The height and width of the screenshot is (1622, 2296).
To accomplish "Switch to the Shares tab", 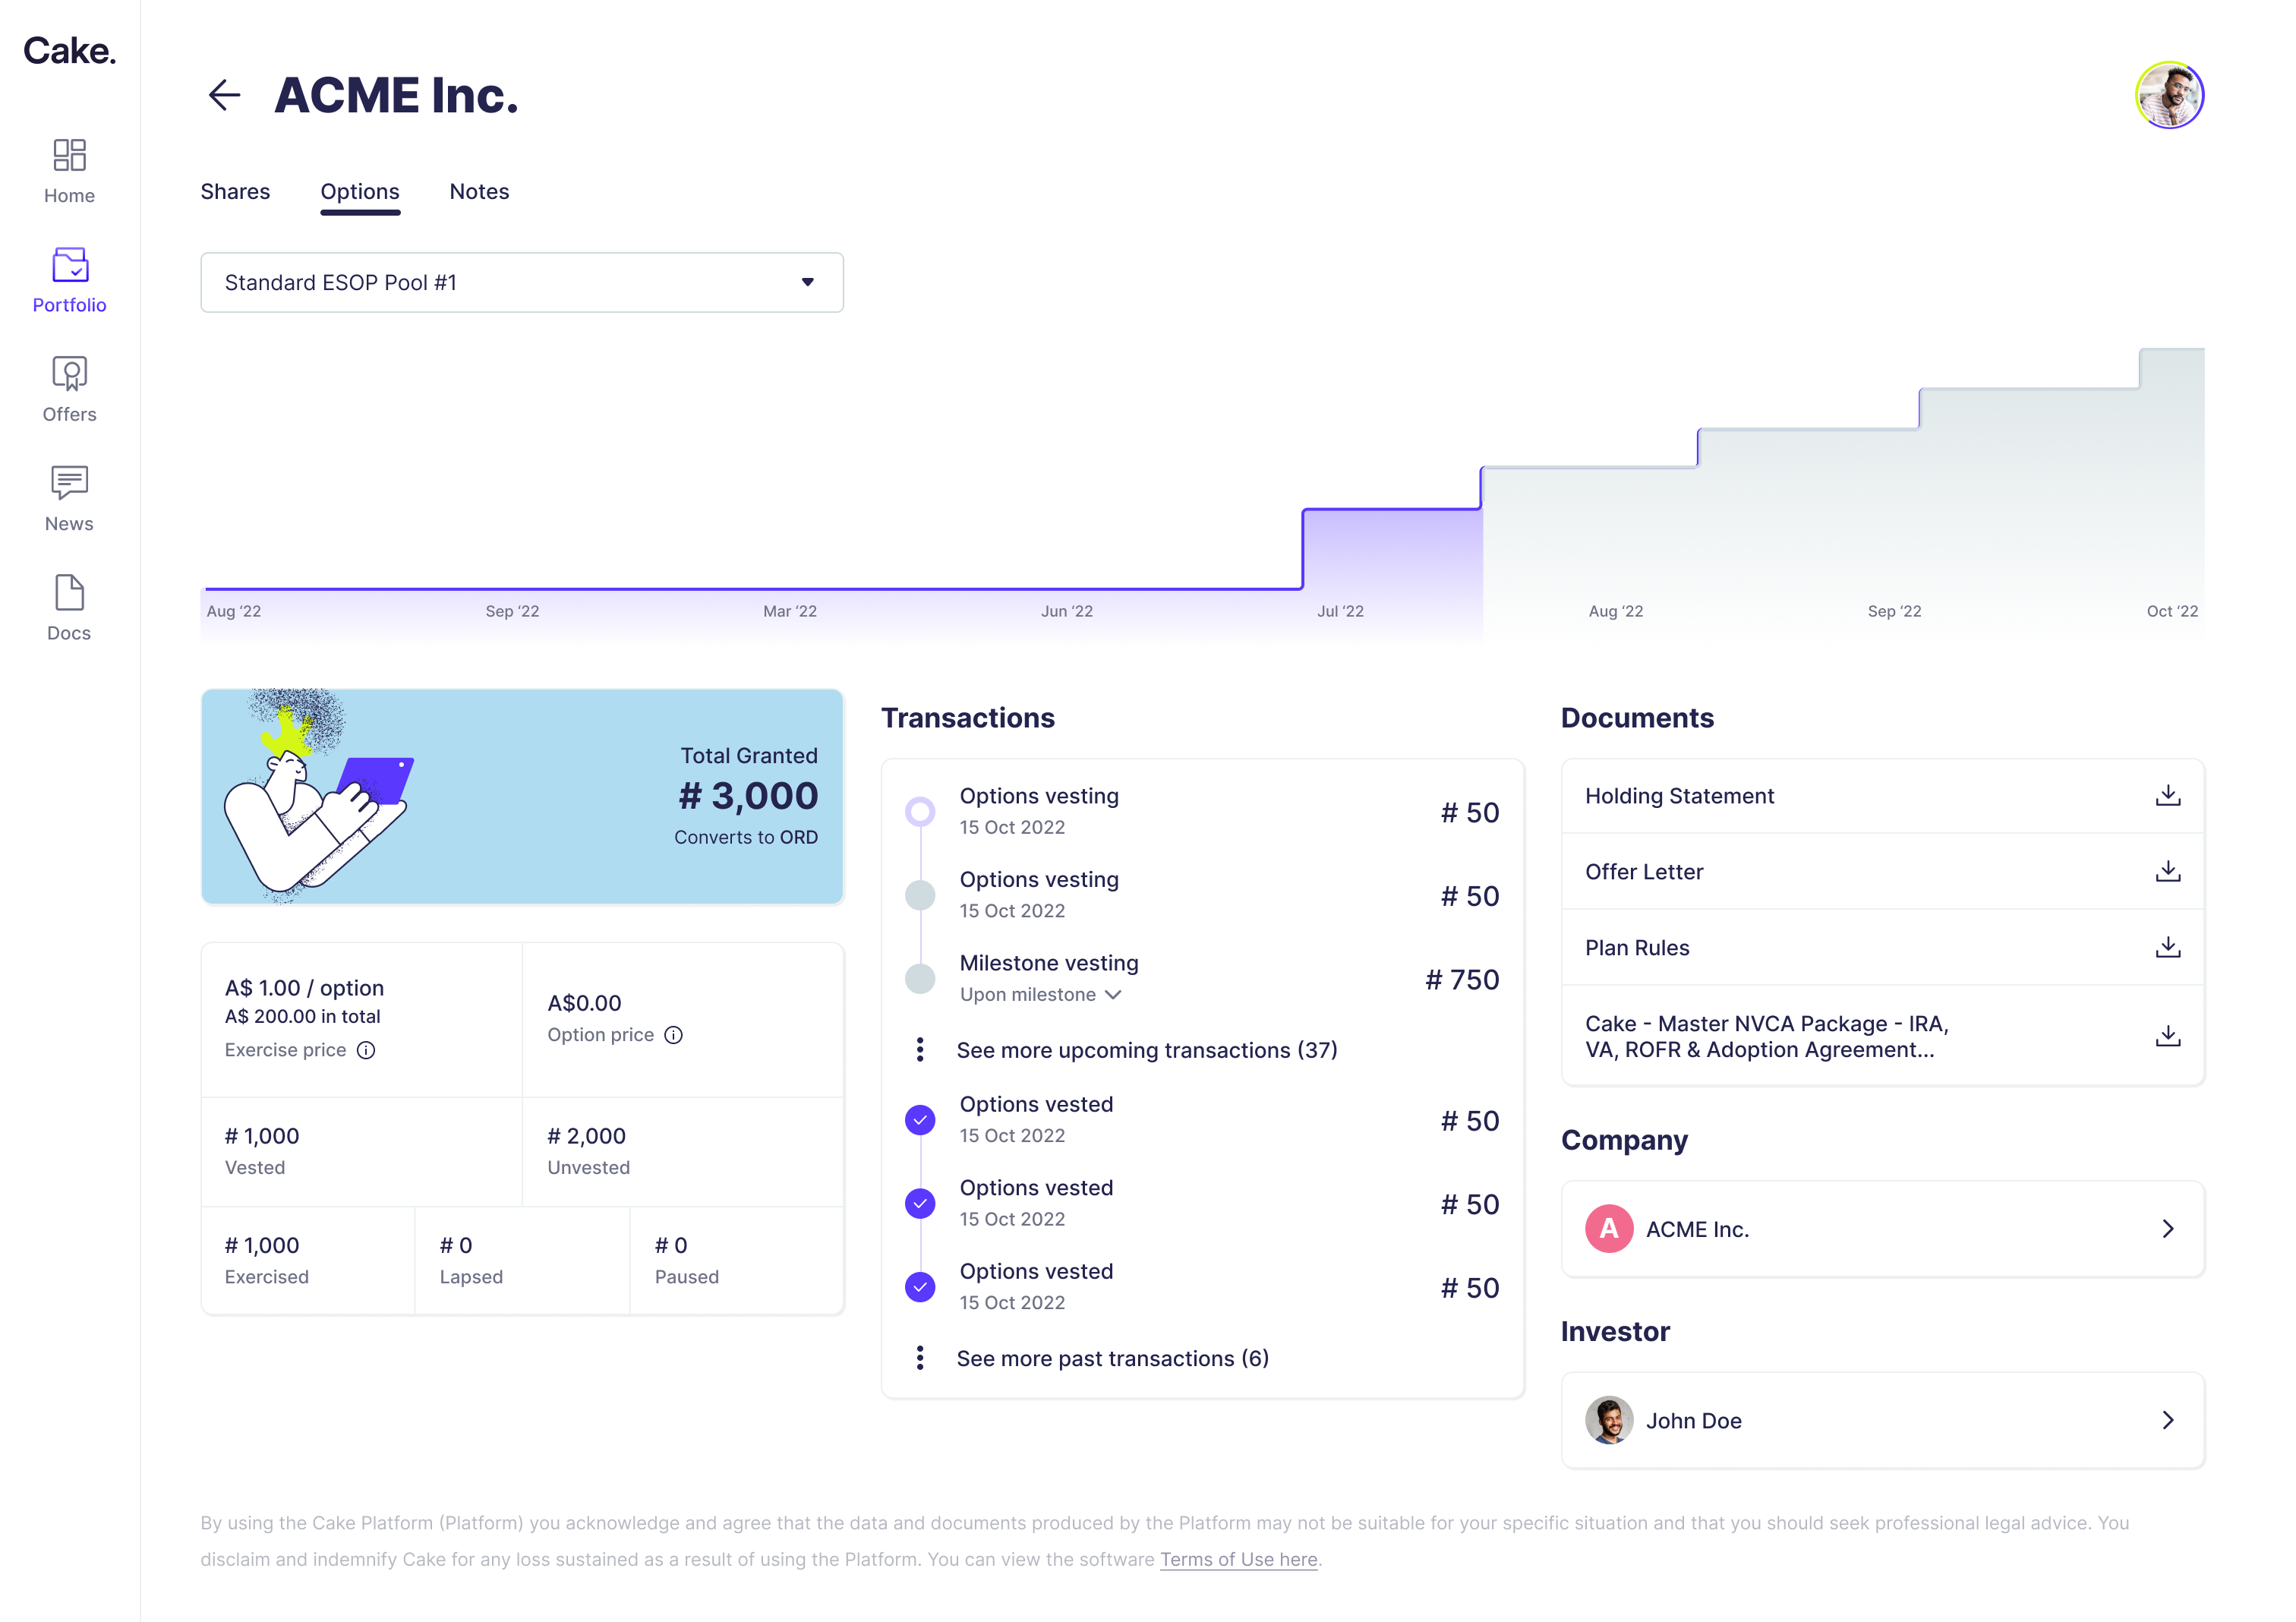I will (235, 191).
